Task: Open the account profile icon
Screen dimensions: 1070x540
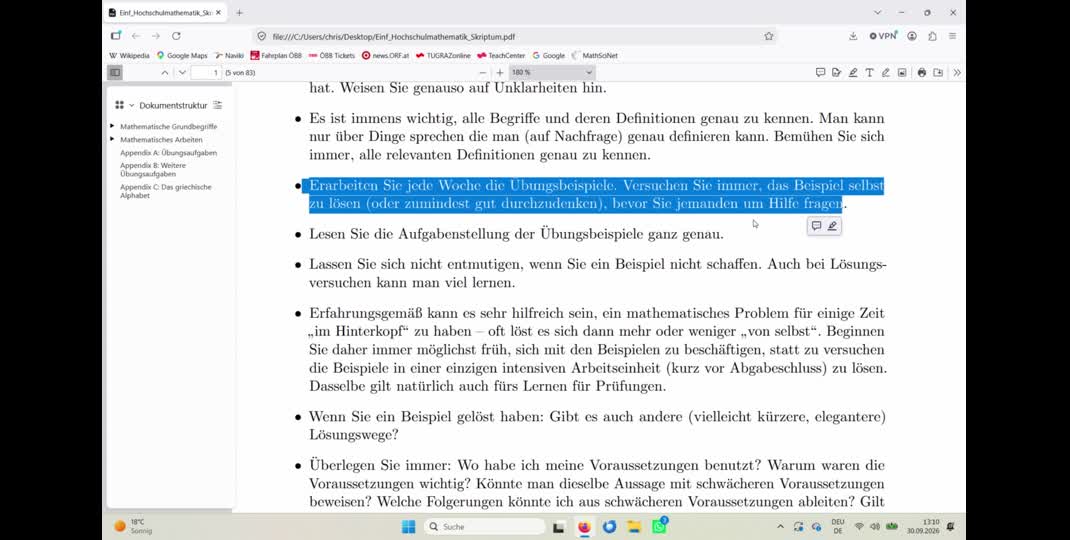Action: 912,36
